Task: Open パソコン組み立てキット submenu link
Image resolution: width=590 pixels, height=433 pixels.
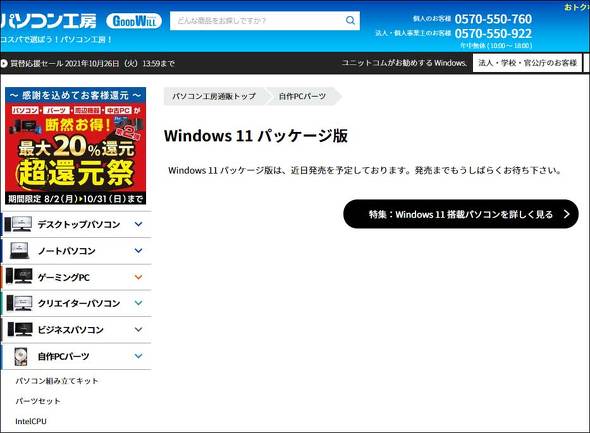Action: [x=57, y=381]
